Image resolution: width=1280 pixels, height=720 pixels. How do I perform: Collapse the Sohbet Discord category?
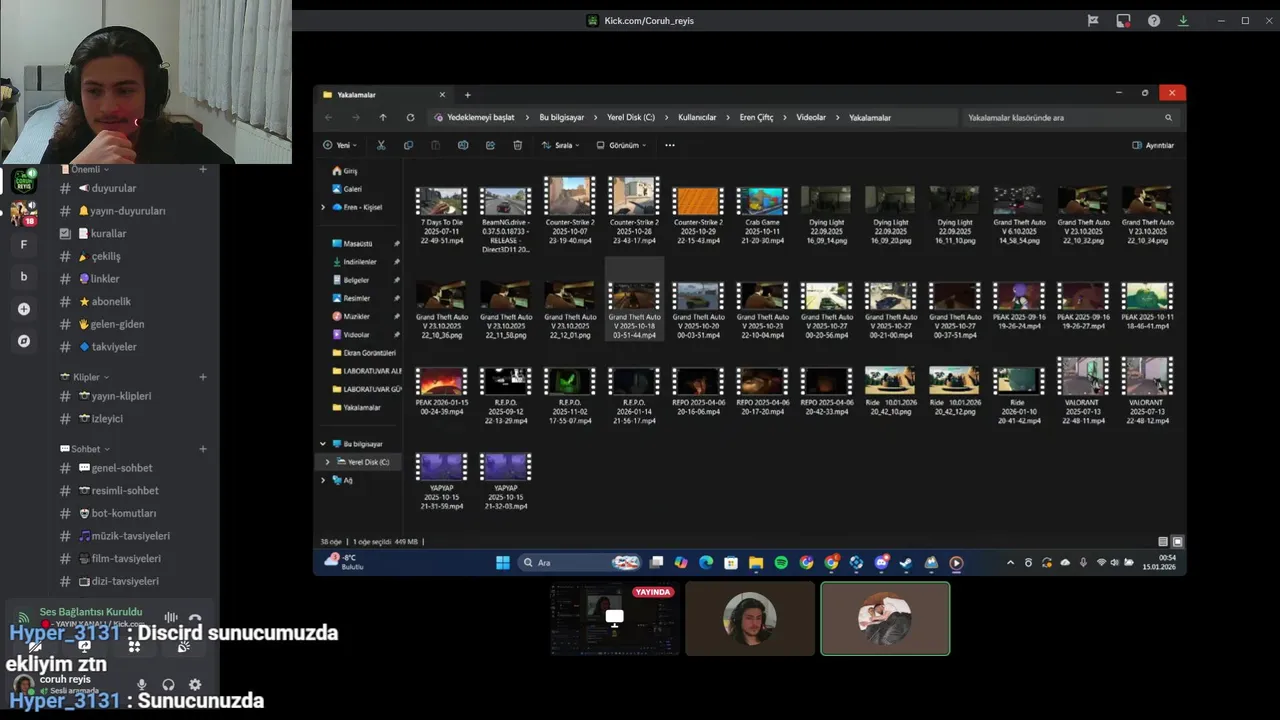pos(85,449)
